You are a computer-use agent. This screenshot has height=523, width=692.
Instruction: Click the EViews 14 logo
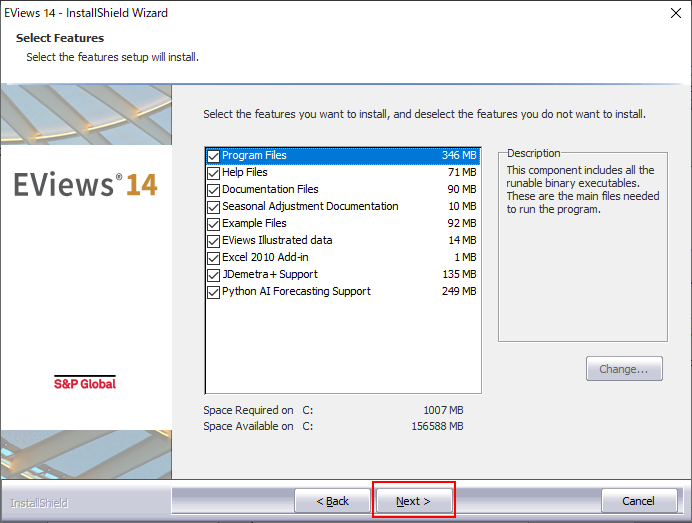click(86, 184)
